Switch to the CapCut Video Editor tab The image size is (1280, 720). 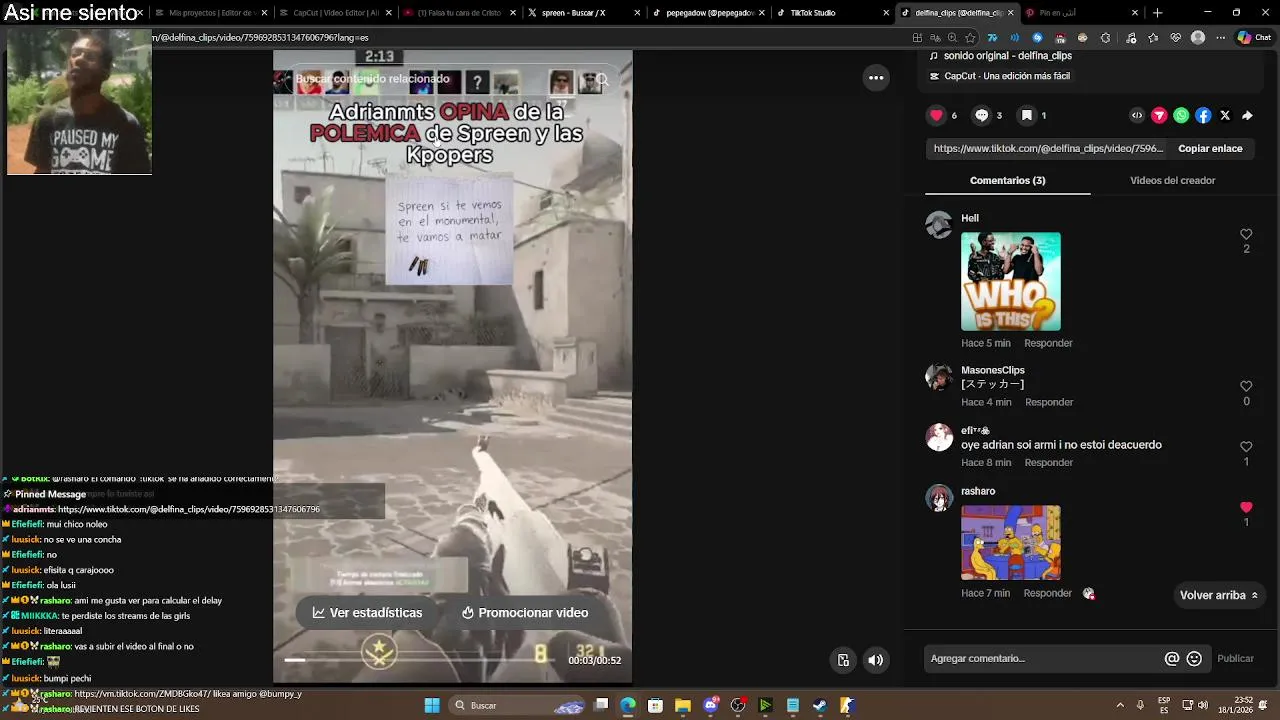coord(335,13)
